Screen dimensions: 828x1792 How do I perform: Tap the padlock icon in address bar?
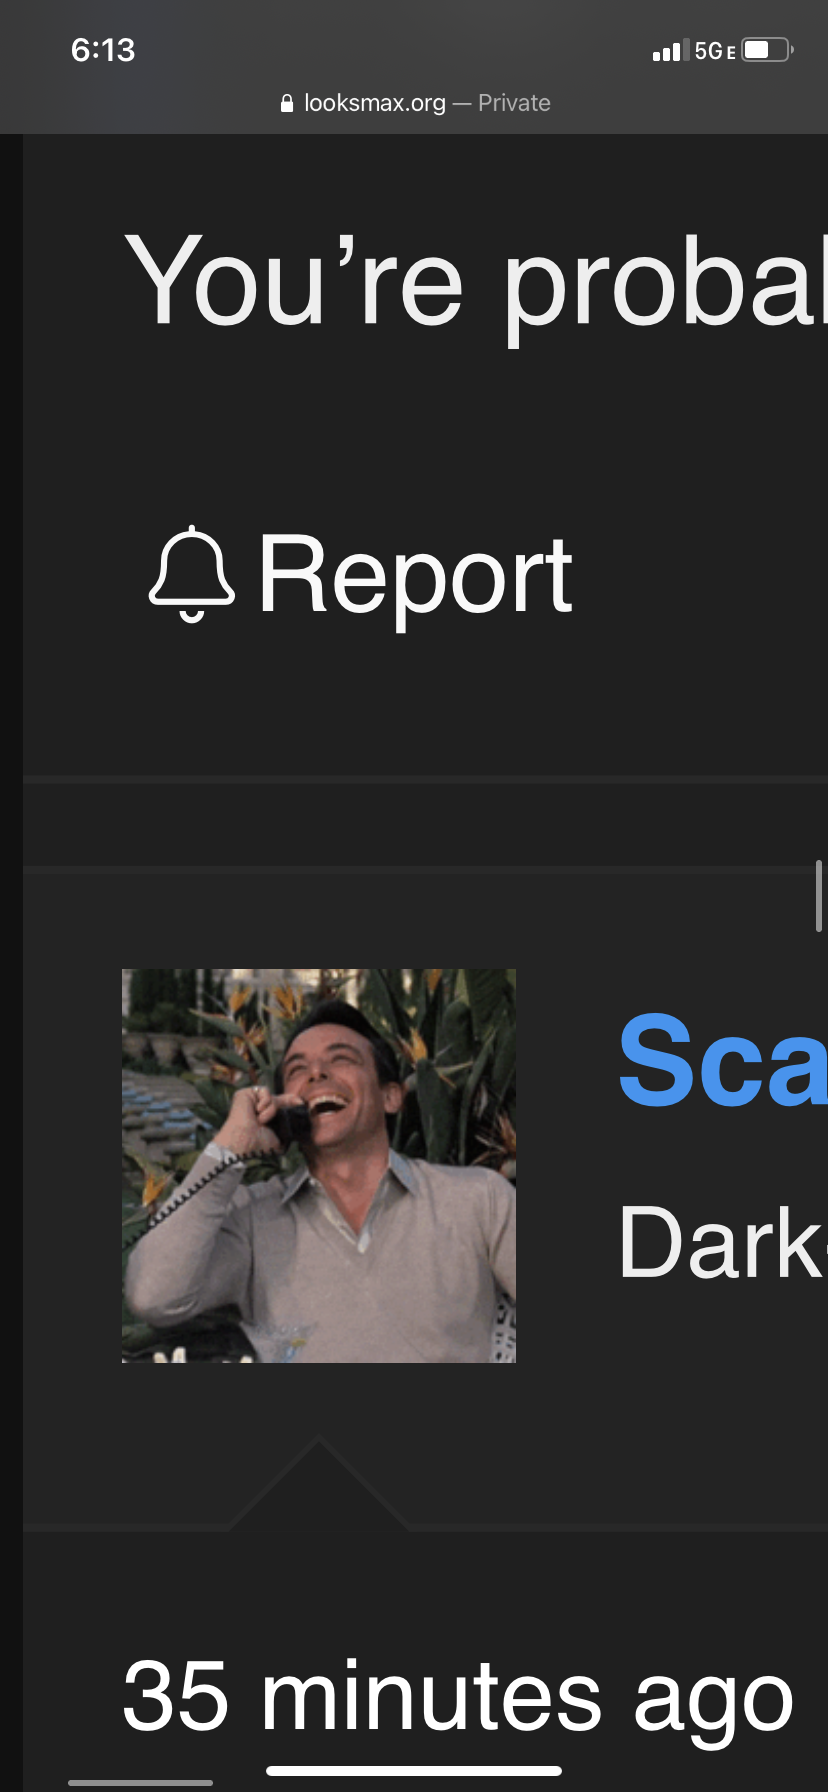point(287,103)
